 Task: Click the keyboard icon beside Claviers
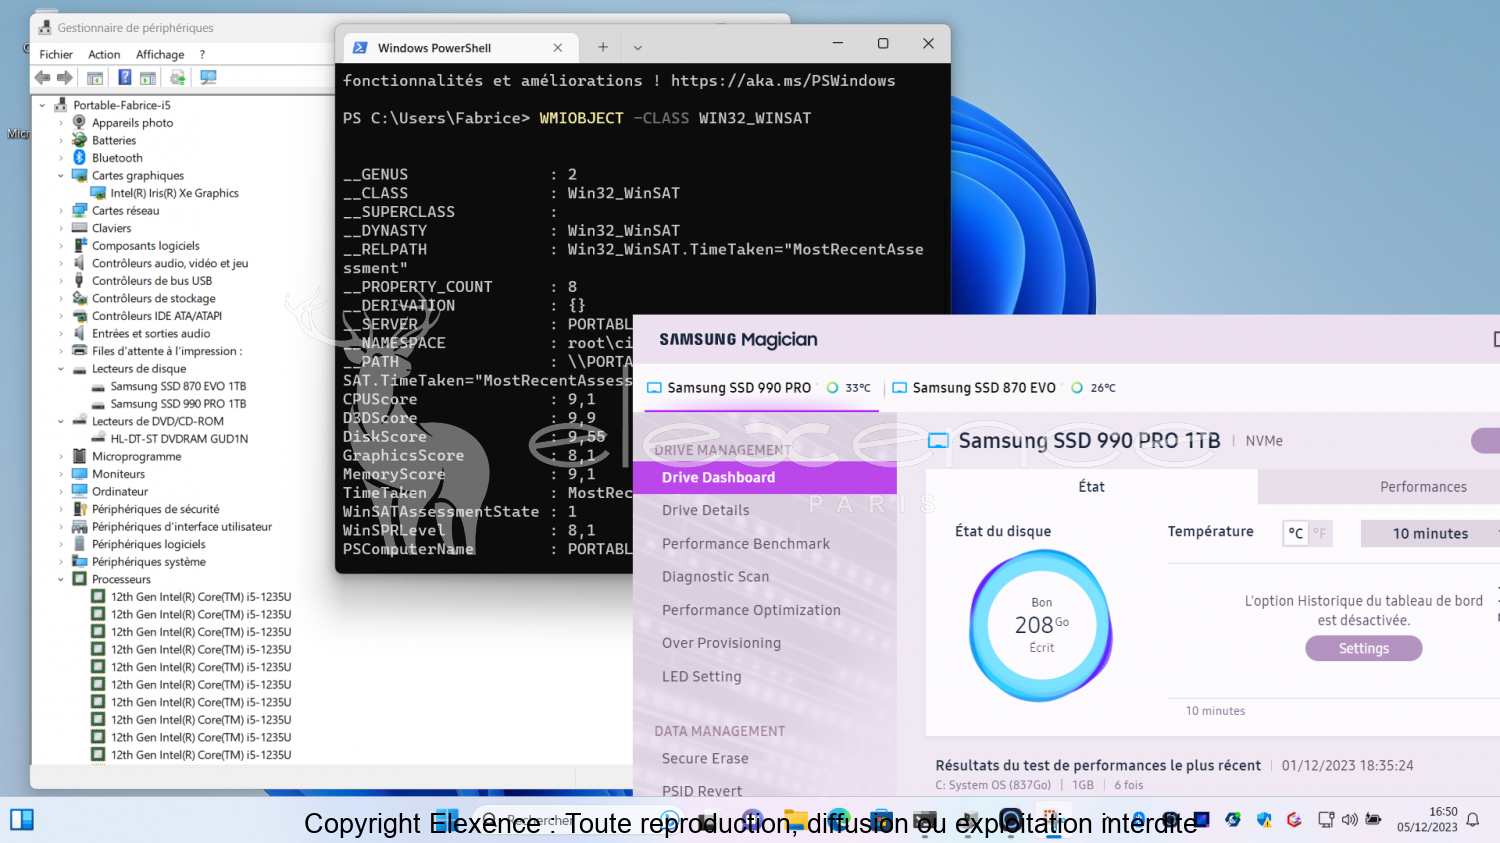(79, 228)
